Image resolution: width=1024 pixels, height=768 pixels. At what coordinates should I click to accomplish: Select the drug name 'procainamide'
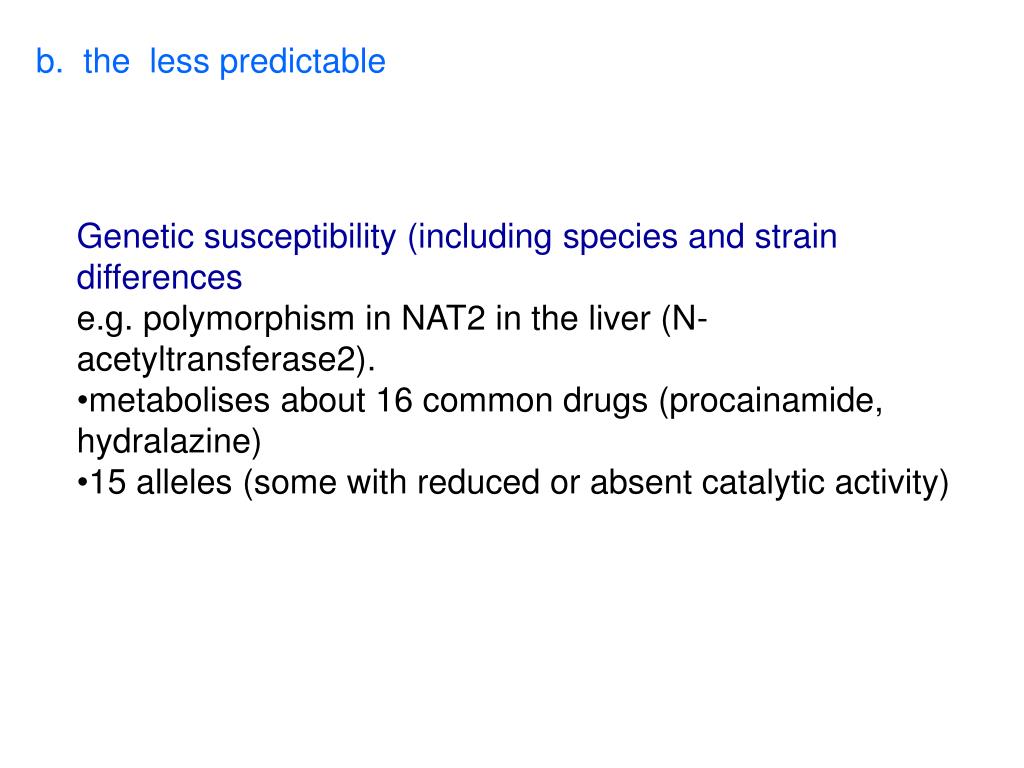click(x=771, y=402)
